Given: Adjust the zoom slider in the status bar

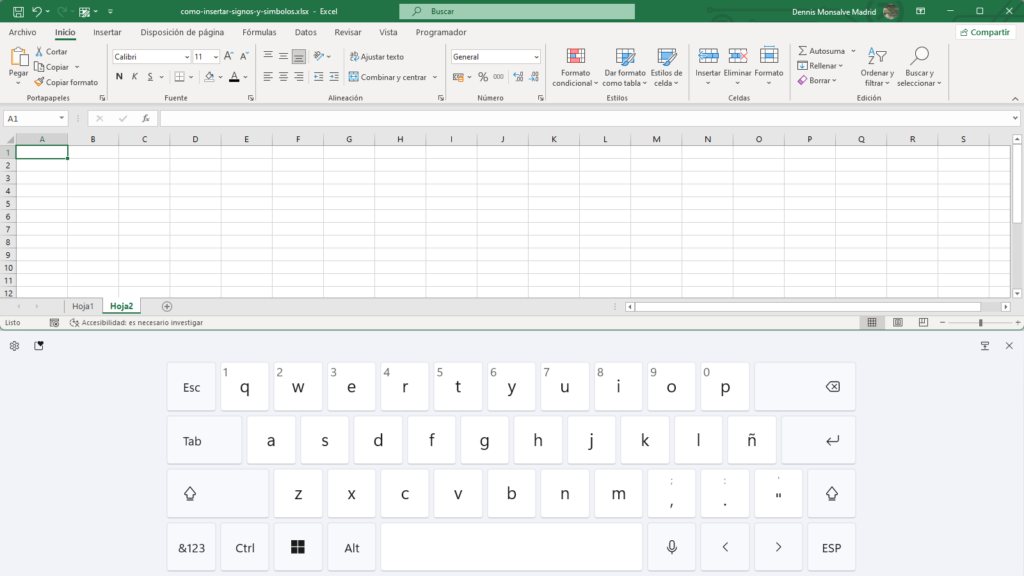Looking at the screenshot, I should pyautogui.click(x=980, y=322).
